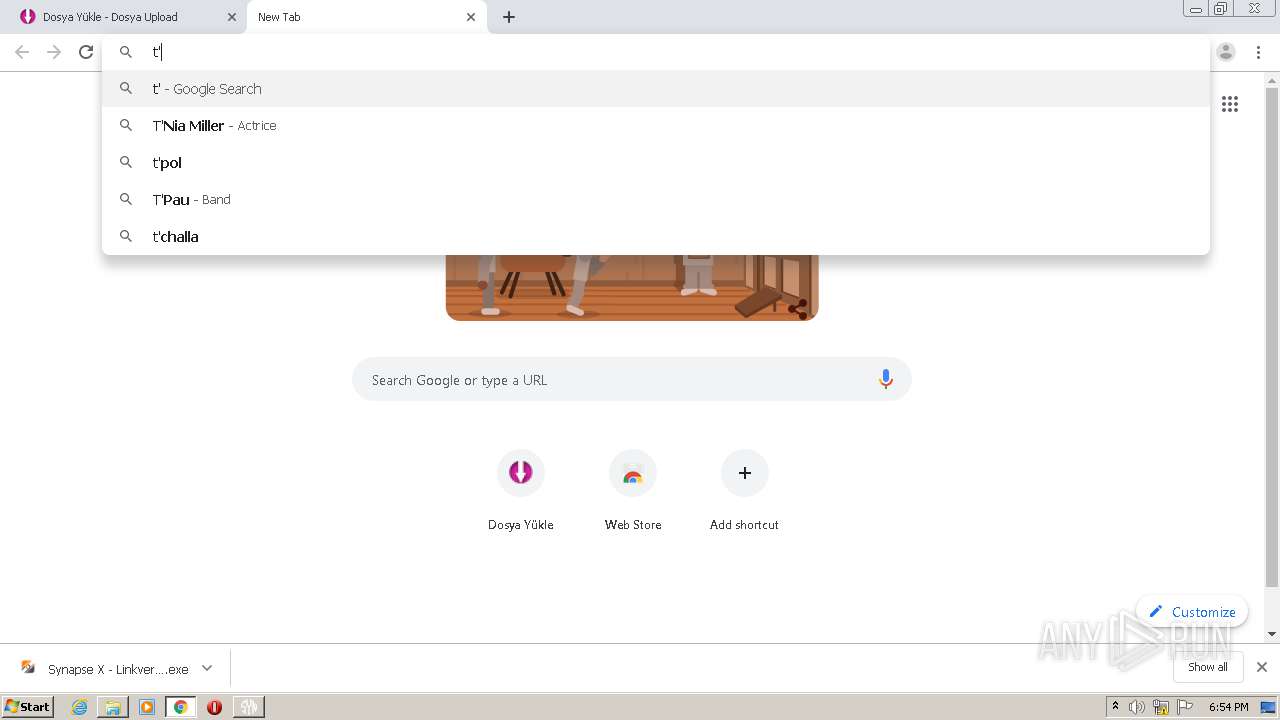The image size is (1280, 720).
Task: Go forward using the forward arrow
Action: coord(54,52)
